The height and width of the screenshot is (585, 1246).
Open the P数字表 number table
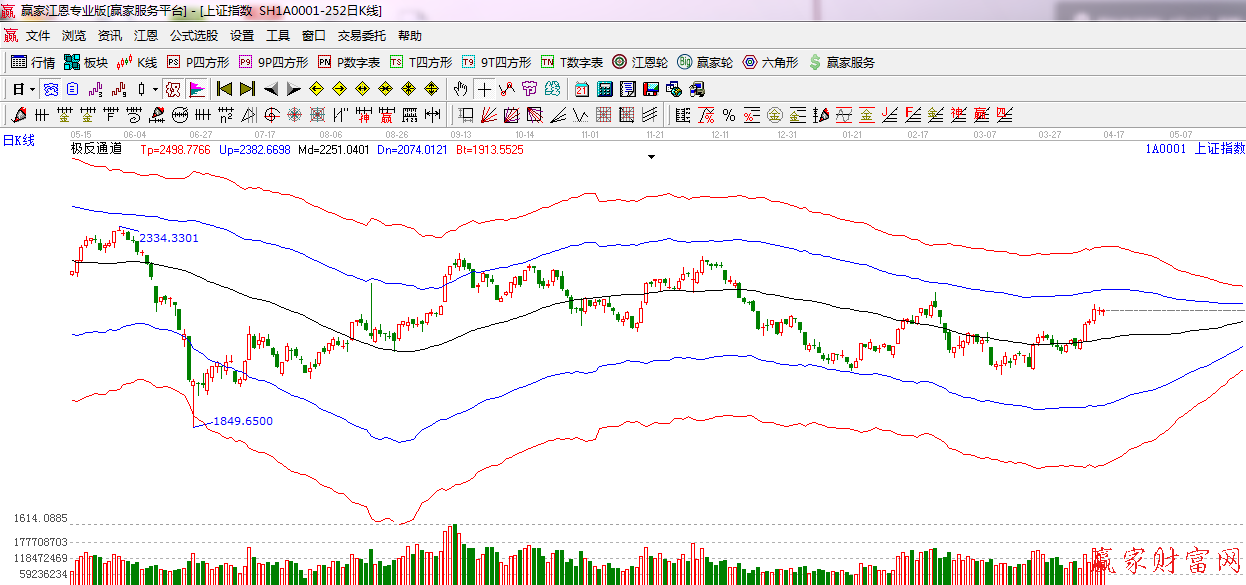[x=349, y=62]
